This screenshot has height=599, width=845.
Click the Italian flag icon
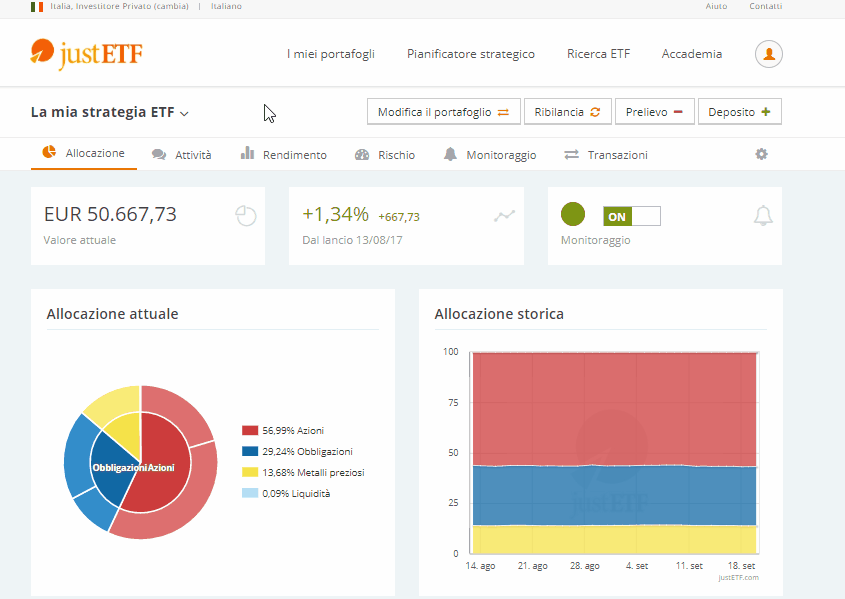click(x=36, y=6)
